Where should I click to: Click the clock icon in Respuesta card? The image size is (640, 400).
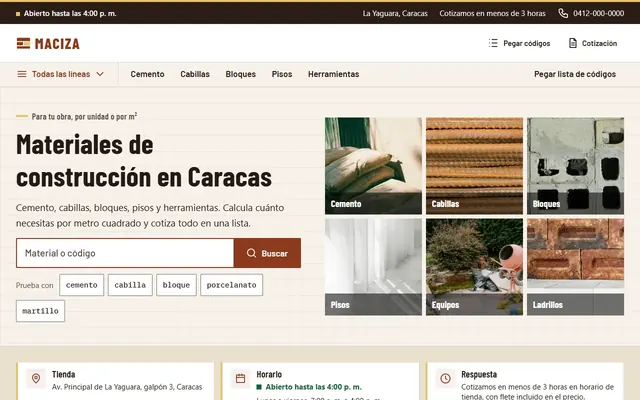pos(445,378)
